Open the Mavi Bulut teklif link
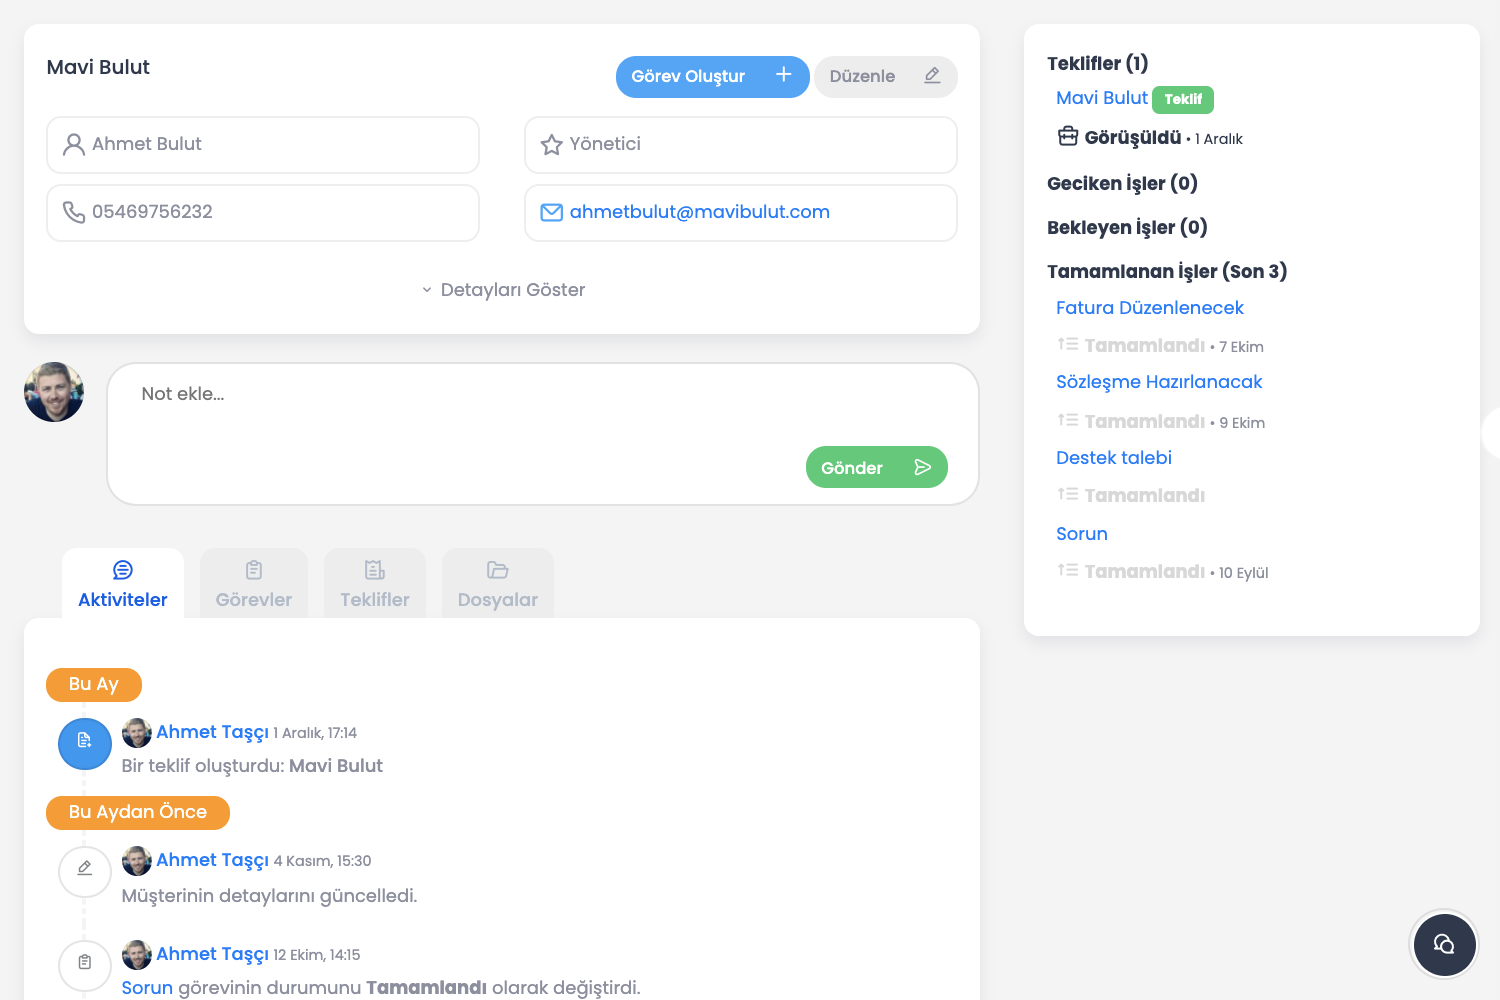The height and width of the screenshot is (1000, 1500). [1102, 98]
